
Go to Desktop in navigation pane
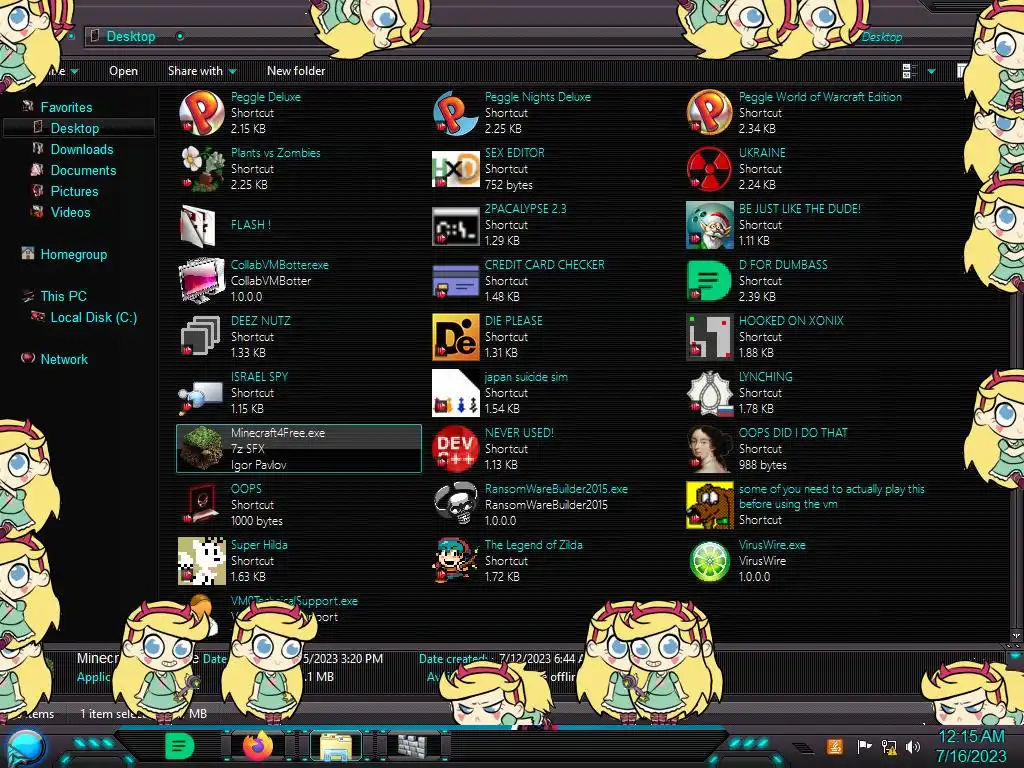[x=75, y=128]
